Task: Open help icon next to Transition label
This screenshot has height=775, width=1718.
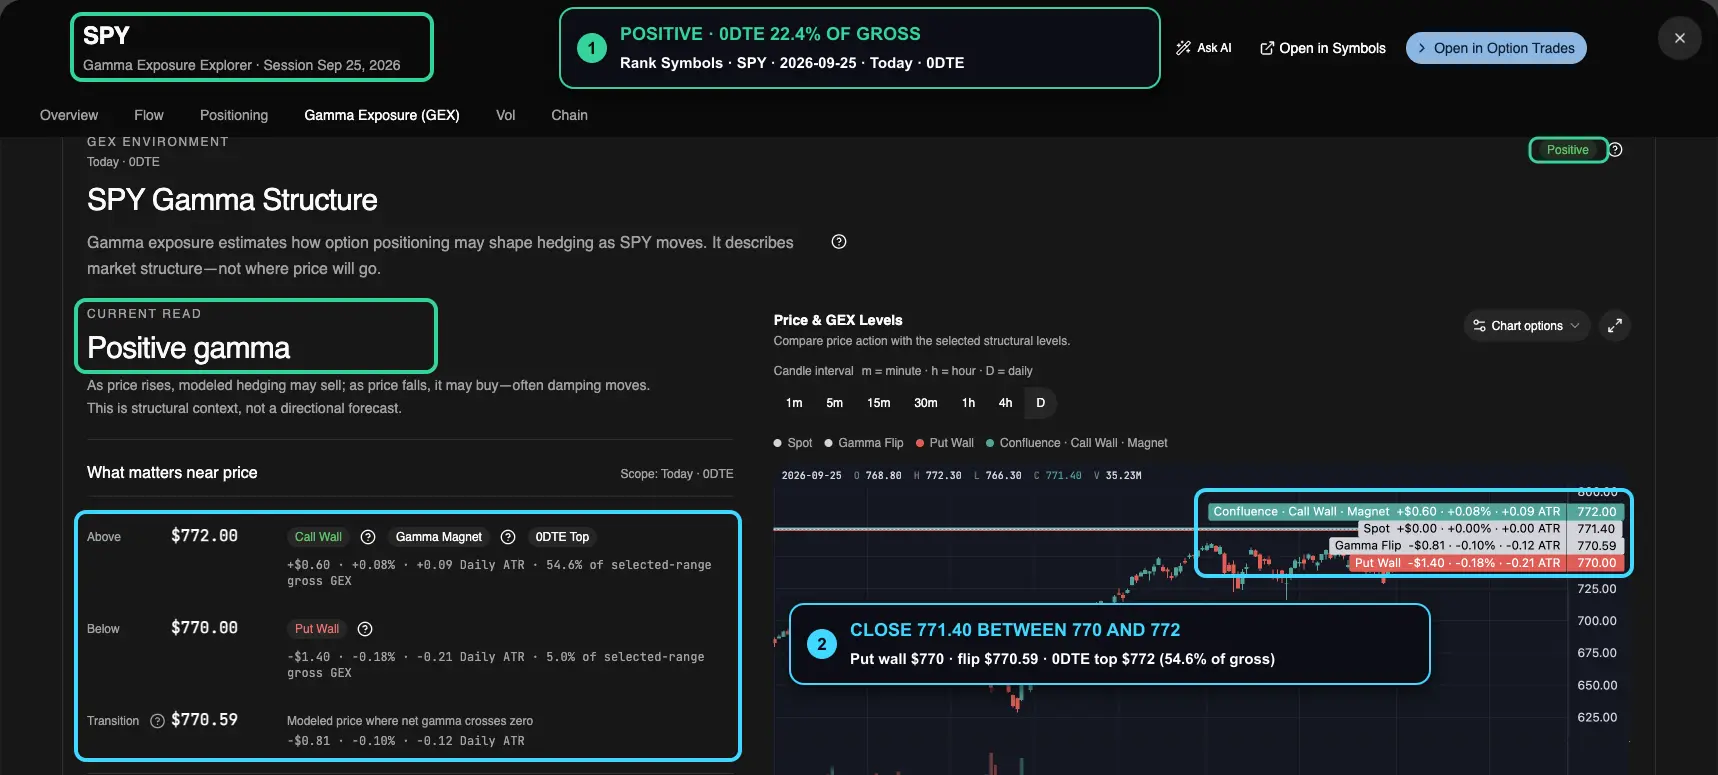Action: pos(157,721)
